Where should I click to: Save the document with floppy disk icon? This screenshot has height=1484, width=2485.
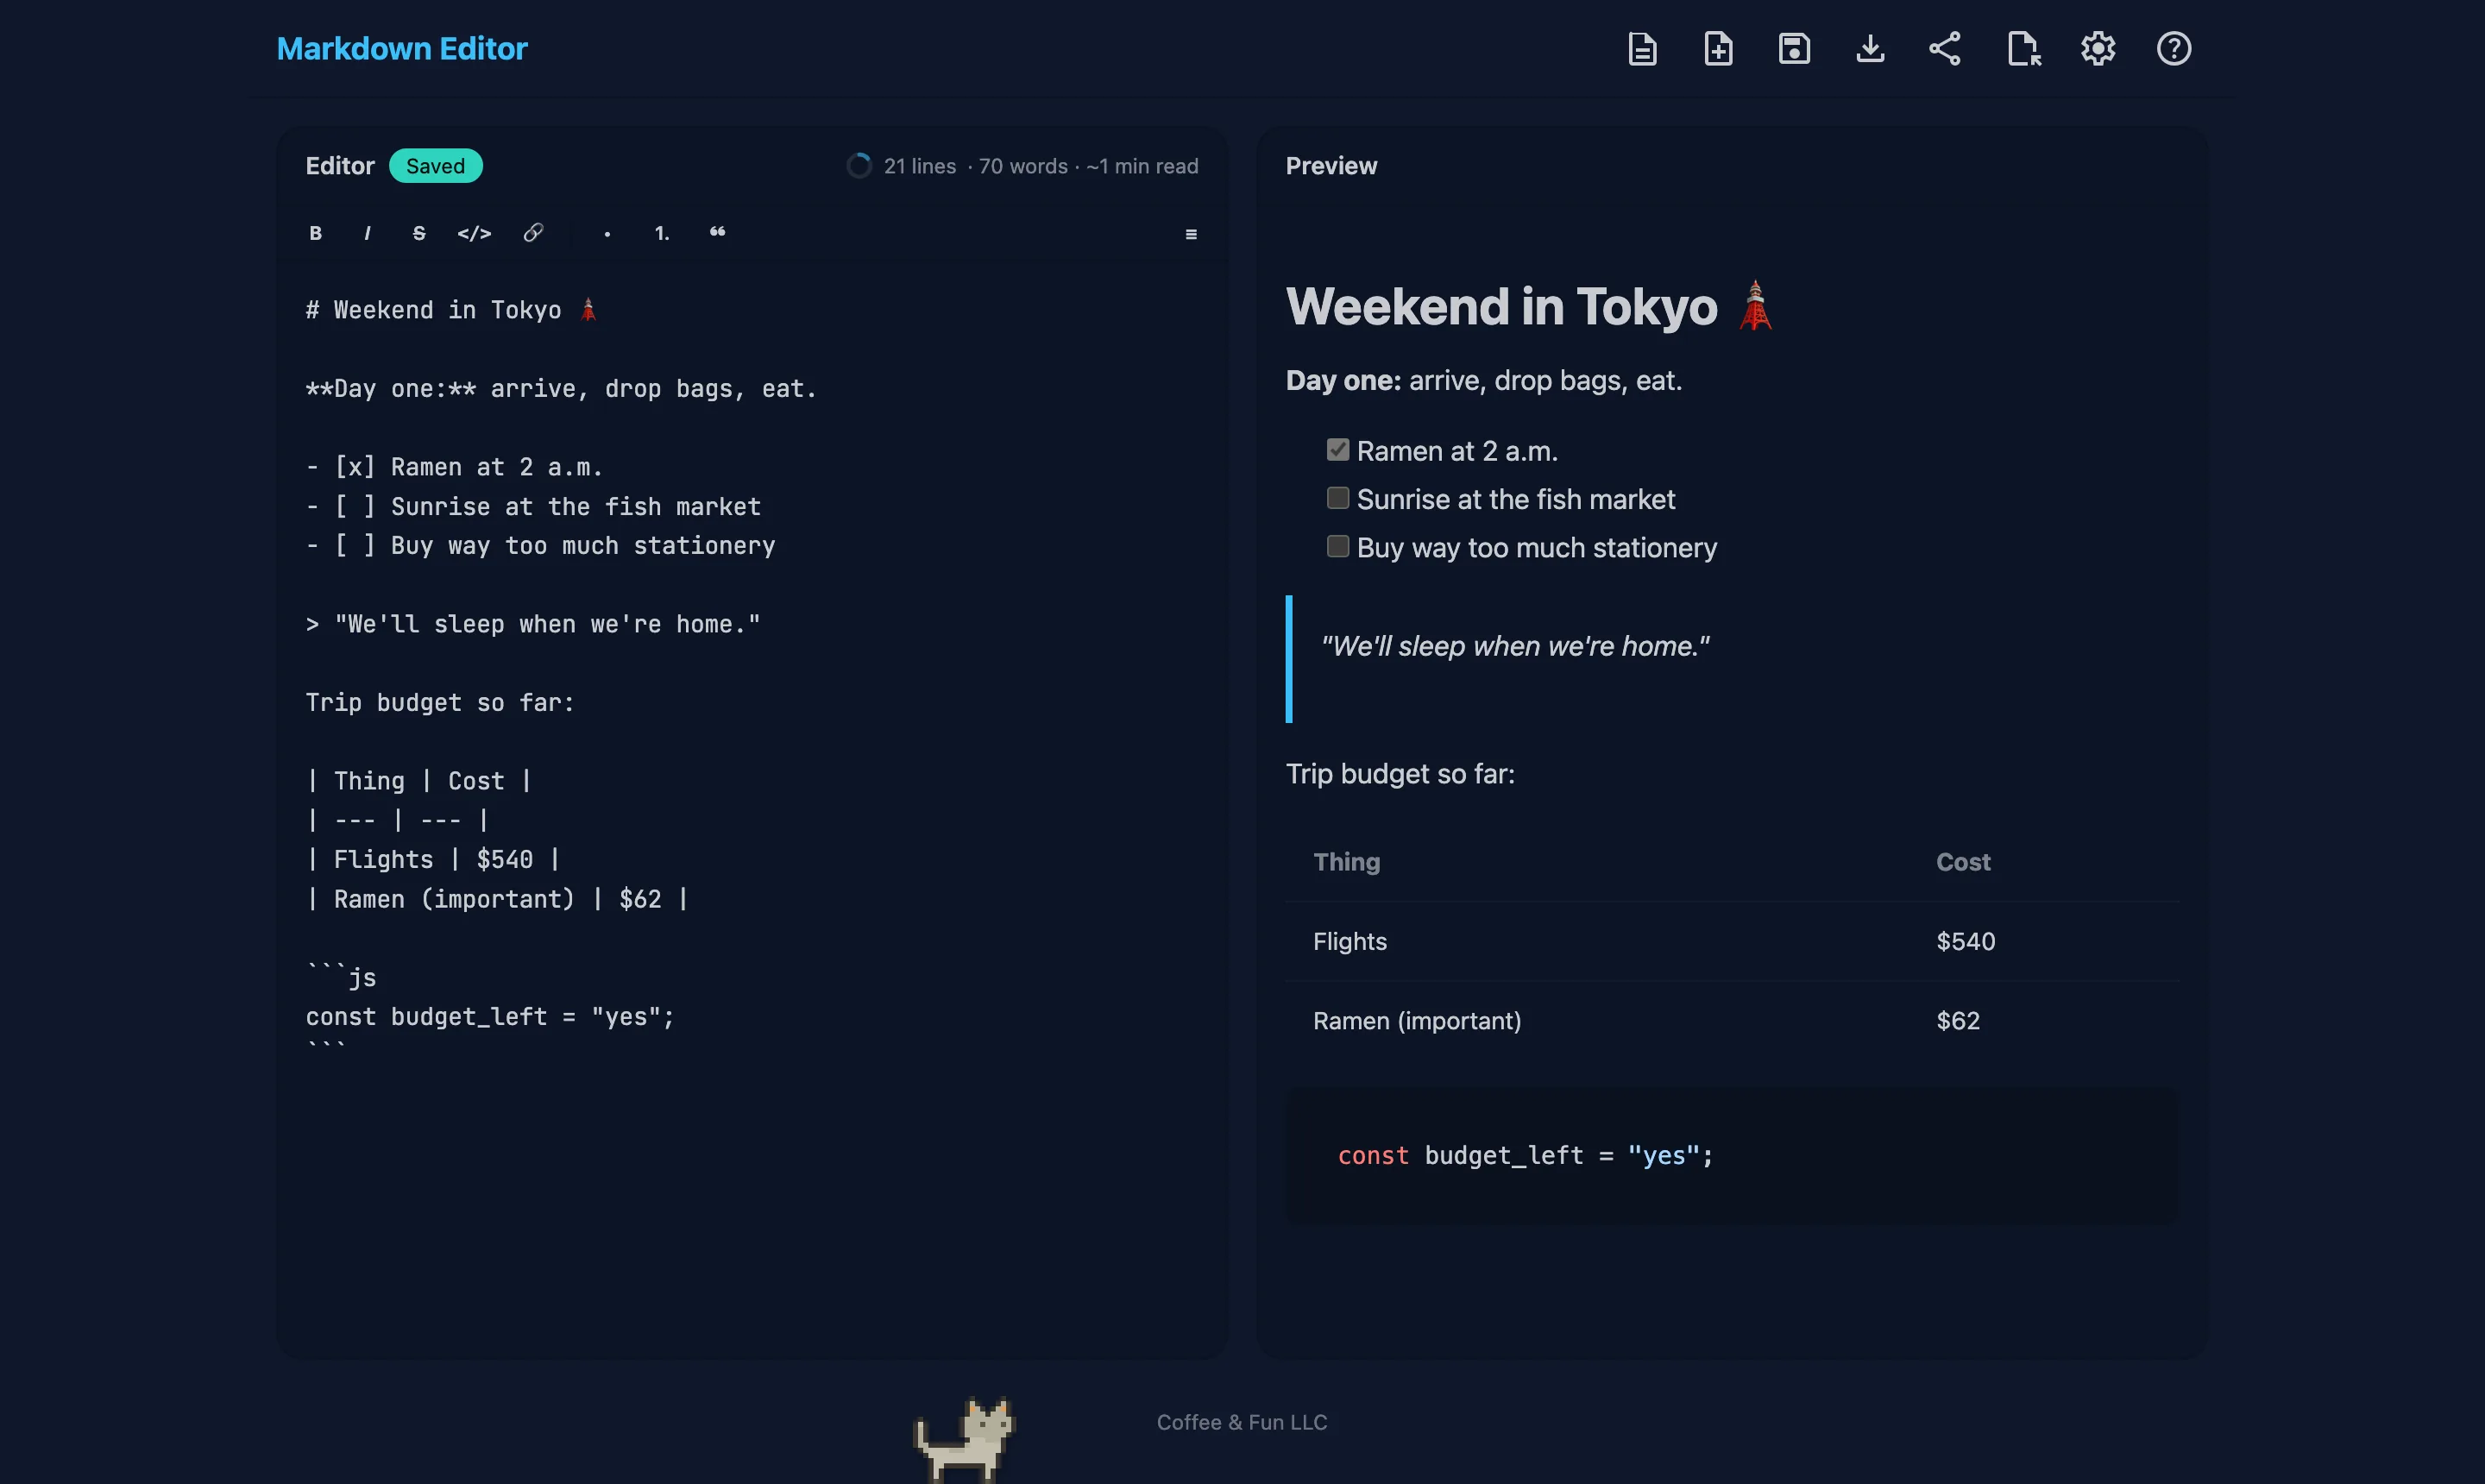1794,49
